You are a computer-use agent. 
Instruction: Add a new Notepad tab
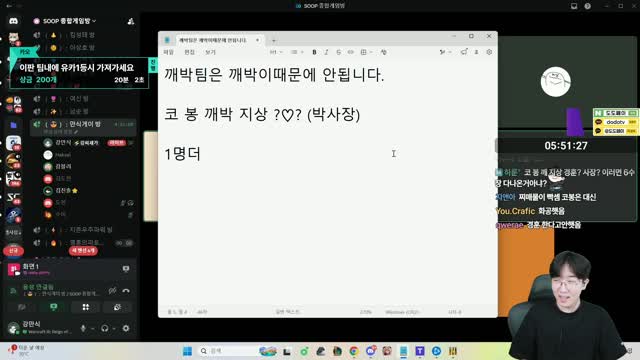click(273, 40)
